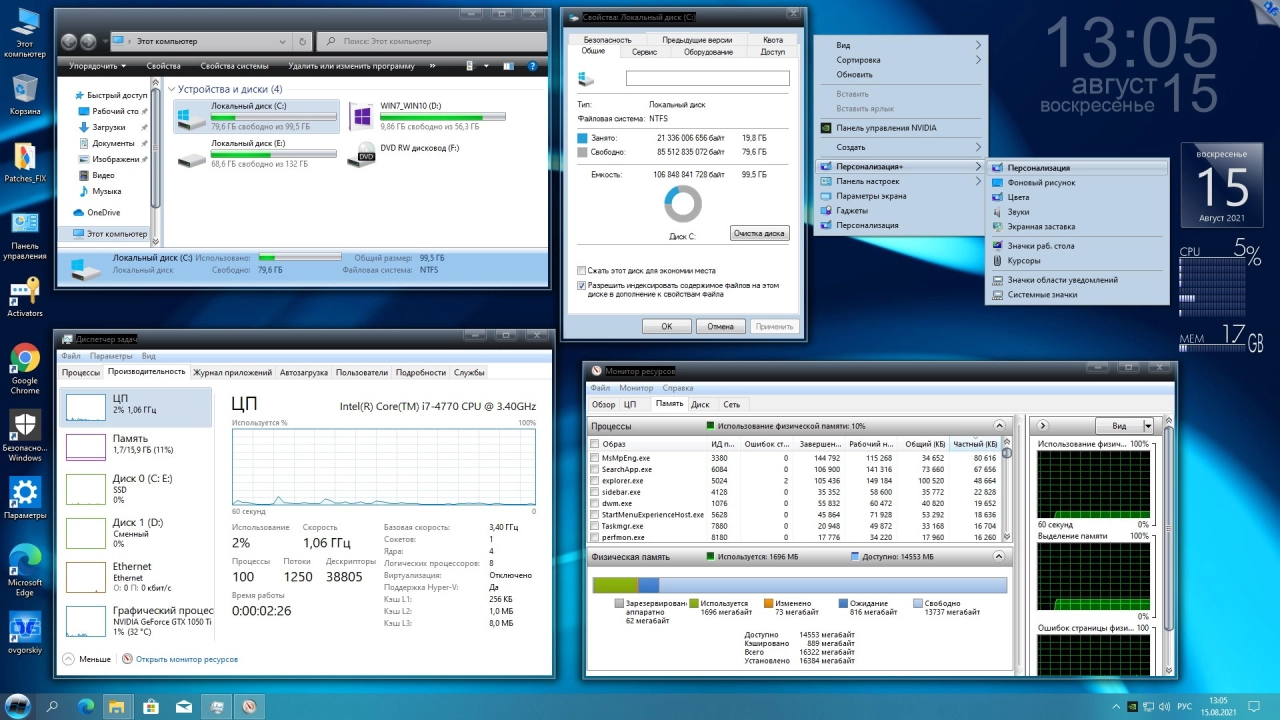
Task: Expand Создать submenu
Action: pyautogui.click(x=900, y=147)
